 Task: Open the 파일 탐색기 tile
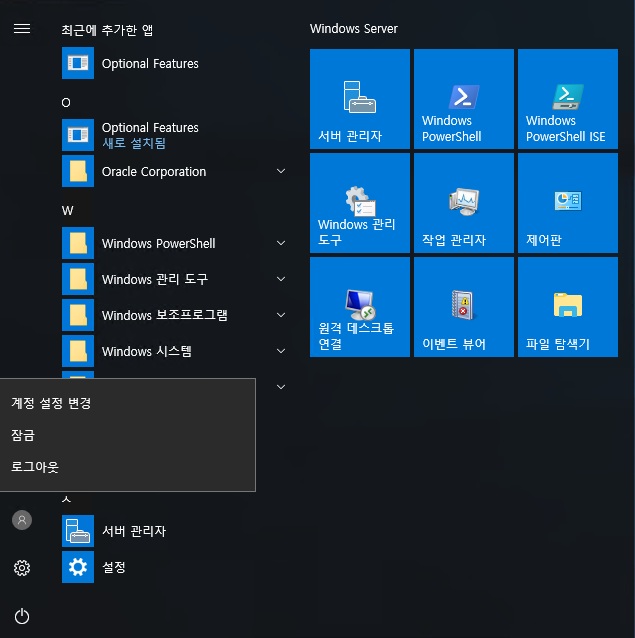pyautogui.click(x=567, y=307)
